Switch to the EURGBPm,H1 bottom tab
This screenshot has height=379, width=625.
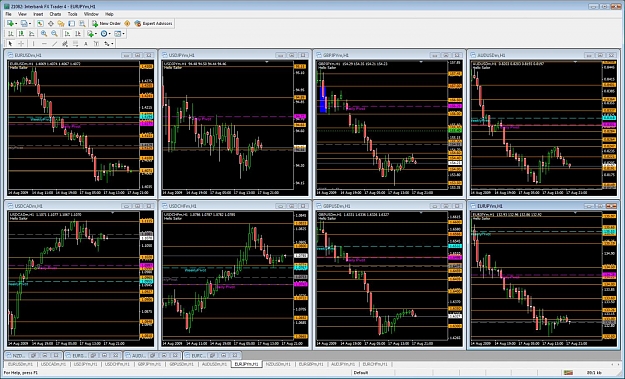click(x=311, y=364)
